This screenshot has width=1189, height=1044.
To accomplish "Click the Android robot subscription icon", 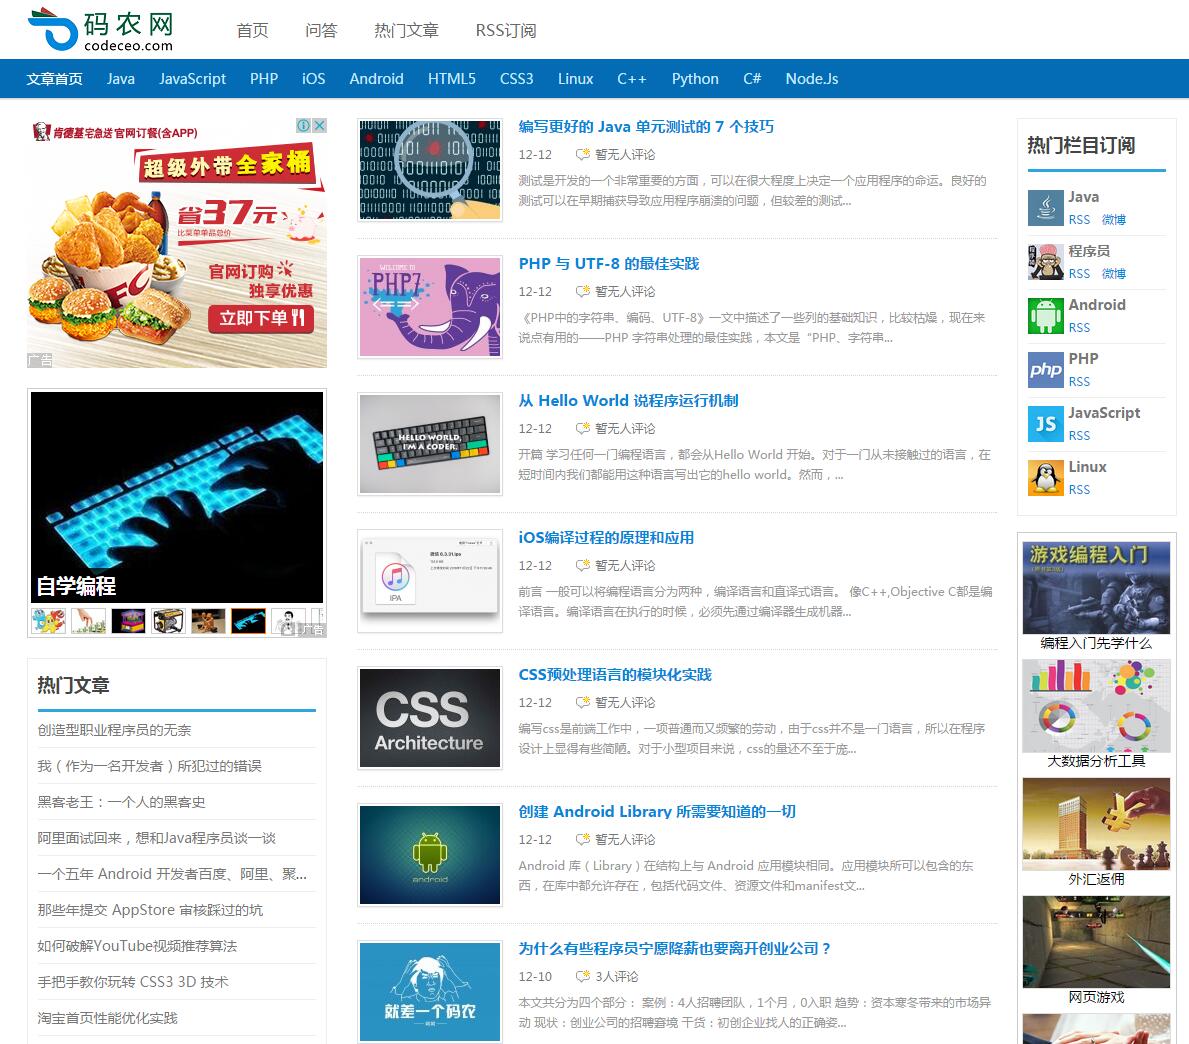I will 1046,315.
